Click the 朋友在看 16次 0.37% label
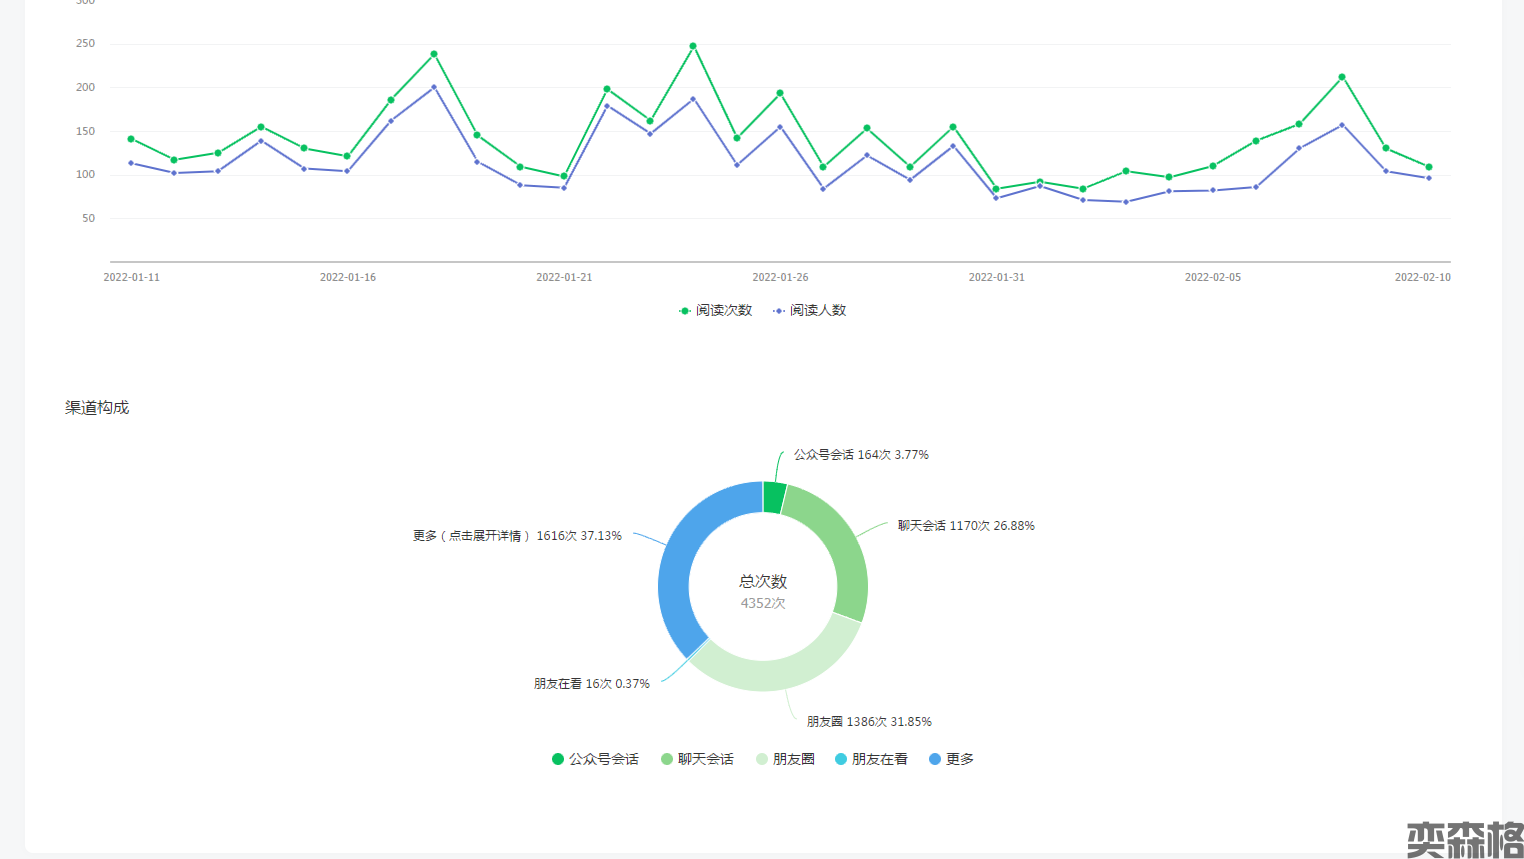Screen dimensions: 1524x859 tap(592, 684)
